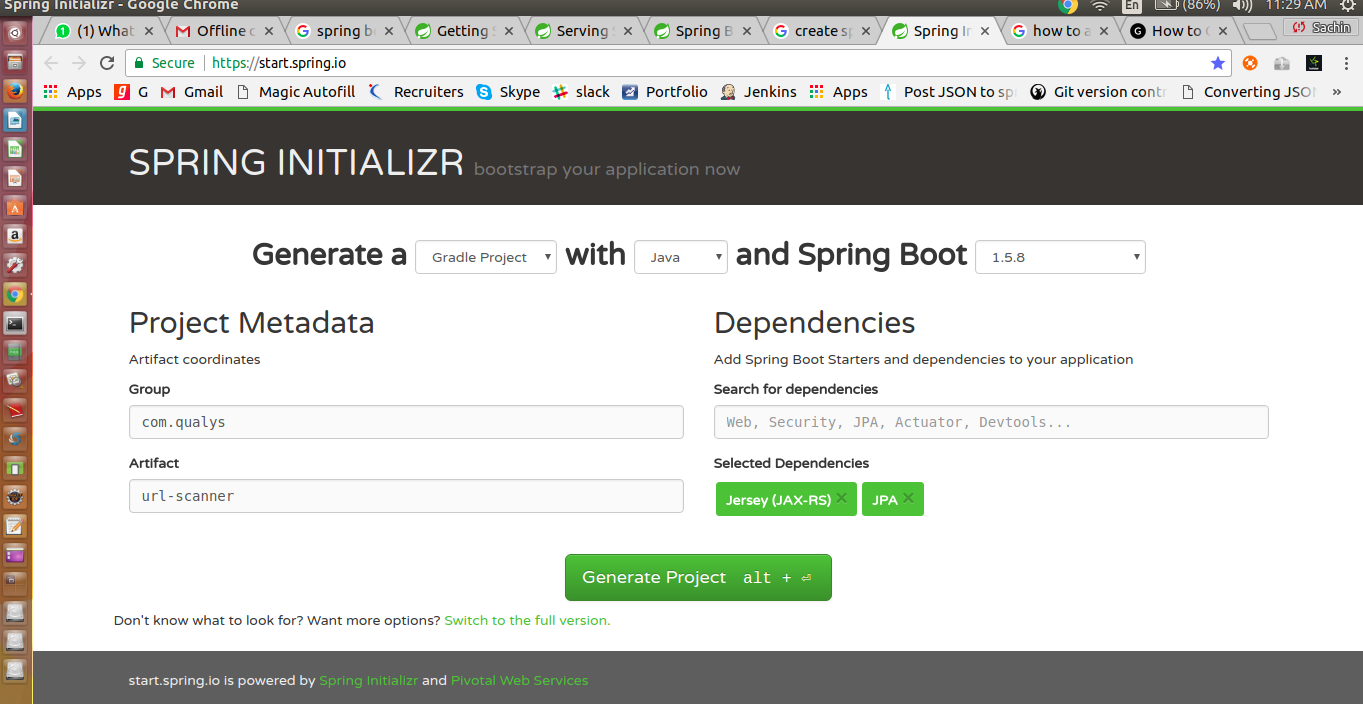1363x704 pixels.
Task: Open Terminal from the Ubuntu launcher
Action: click(15, 323)
